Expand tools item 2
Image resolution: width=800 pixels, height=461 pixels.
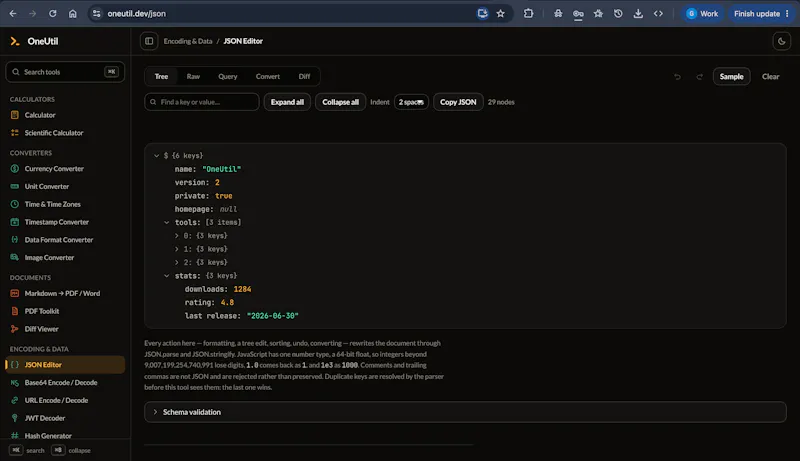177,262
